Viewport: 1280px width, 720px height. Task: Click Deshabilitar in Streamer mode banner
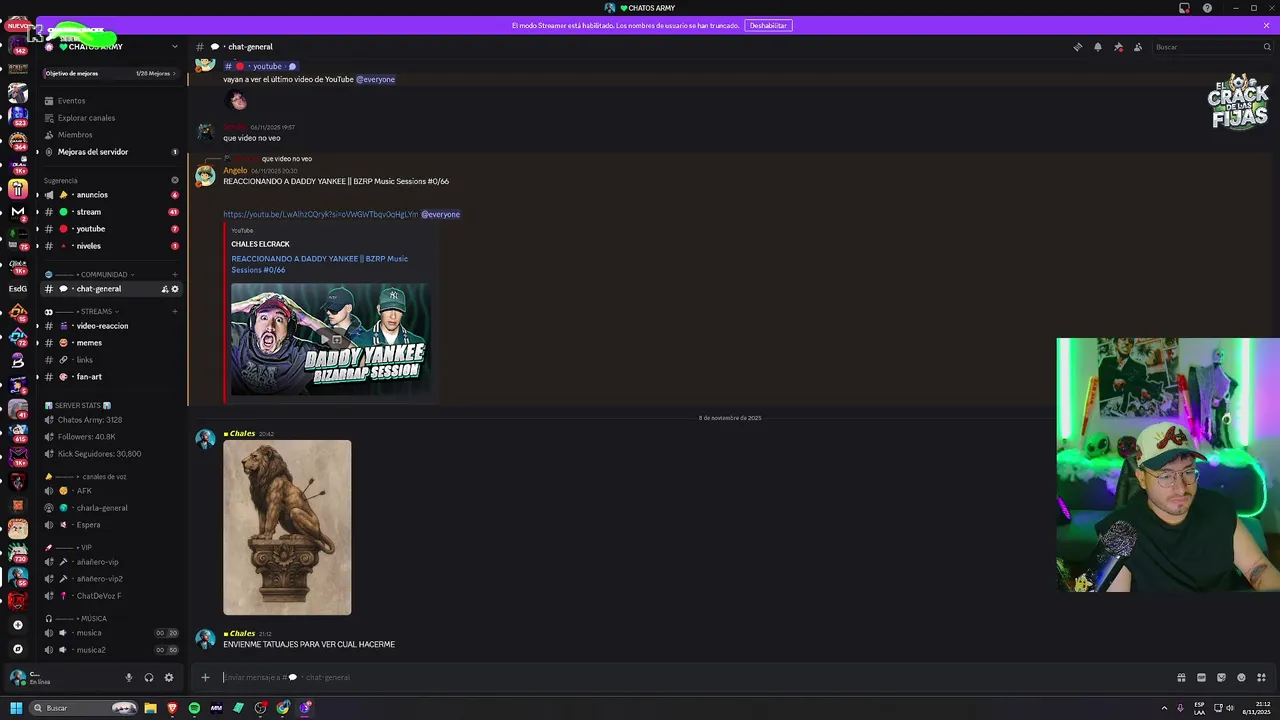pos(768,25)
